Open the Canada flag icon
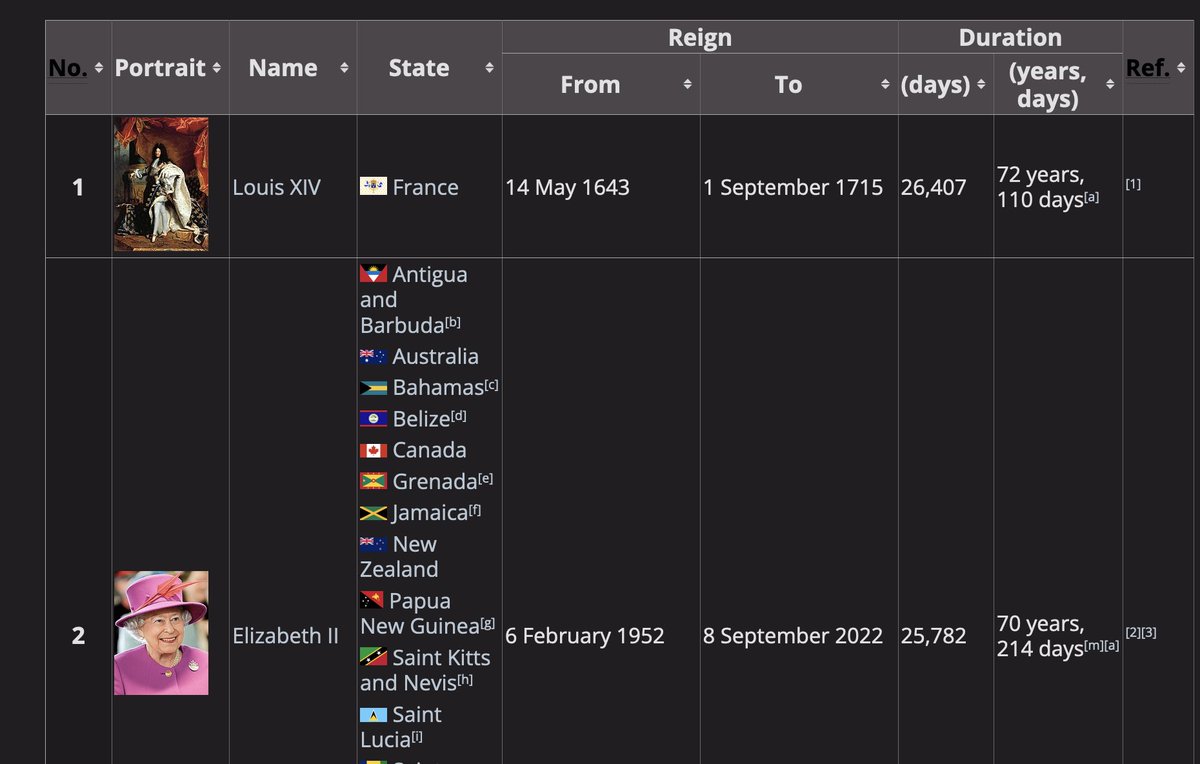The height and width of the screenshot is (764, 1200). 373,450
